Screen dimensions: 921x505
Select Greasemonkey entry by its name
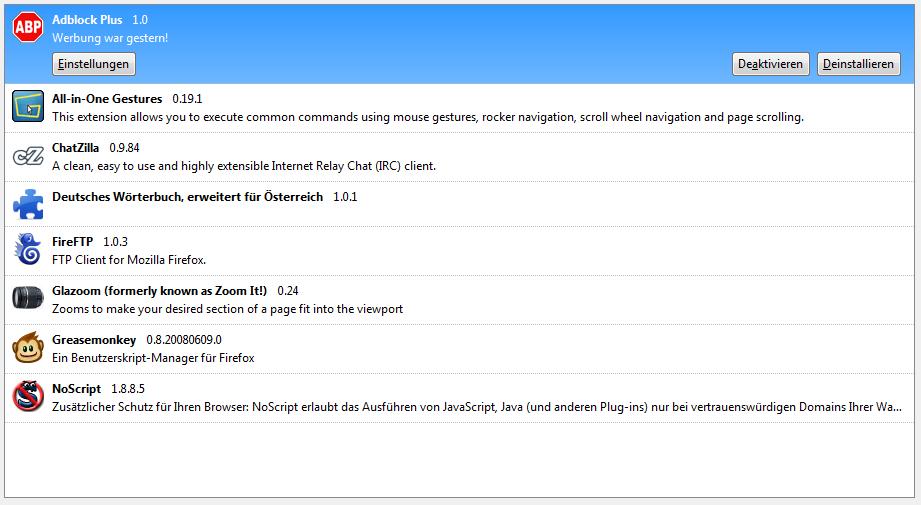(x=94, y=340)
